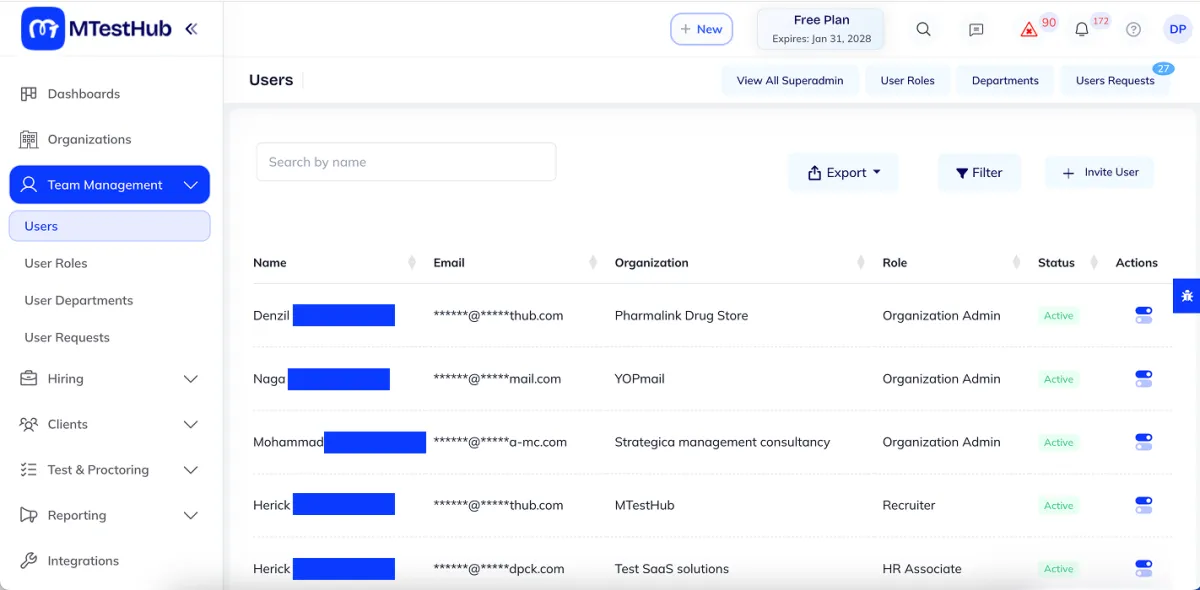The width and height of the screenshot is (1200, 590).
Task: Click the Clients people icon
Action: (x=29, y=424)
